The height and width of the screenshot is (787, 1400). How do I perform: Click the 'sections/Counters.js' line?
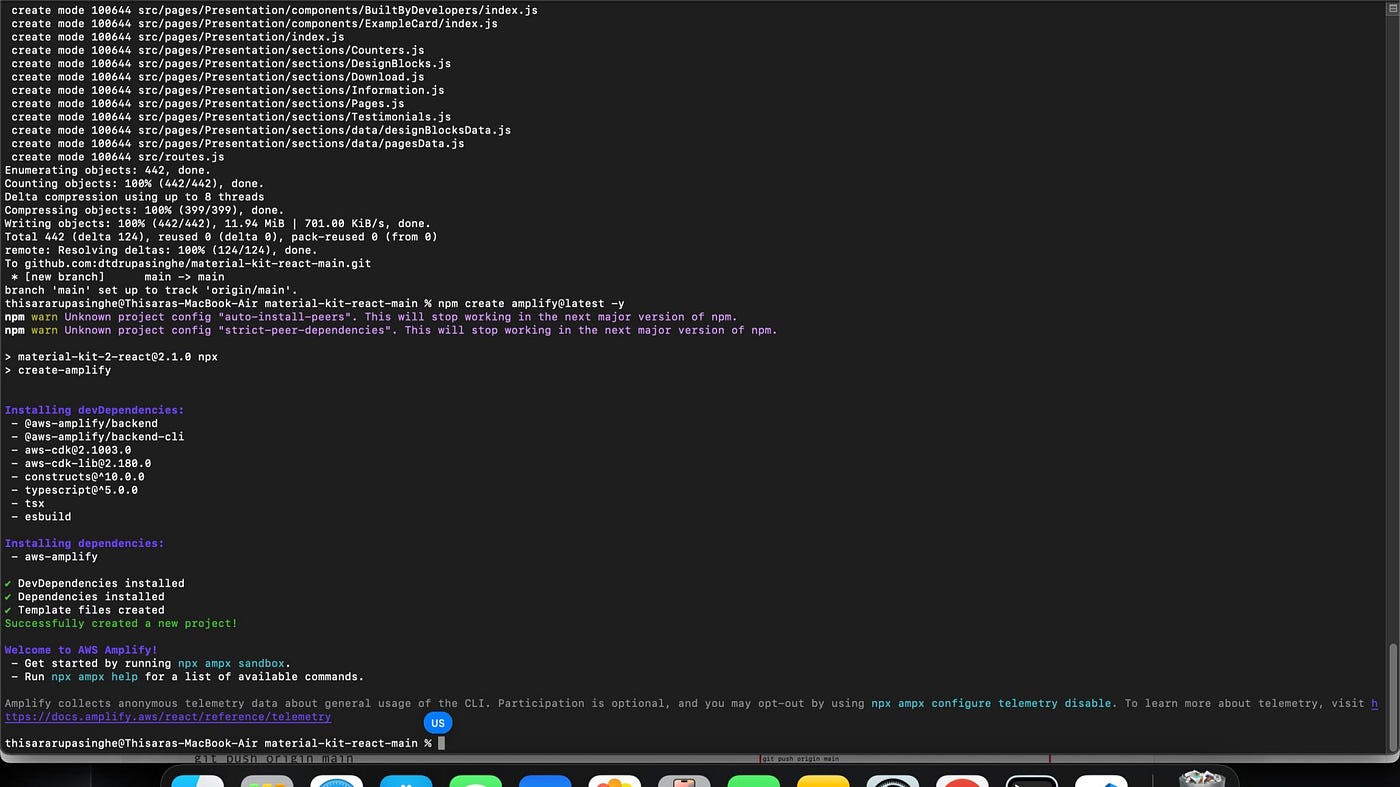pos(218,50)
